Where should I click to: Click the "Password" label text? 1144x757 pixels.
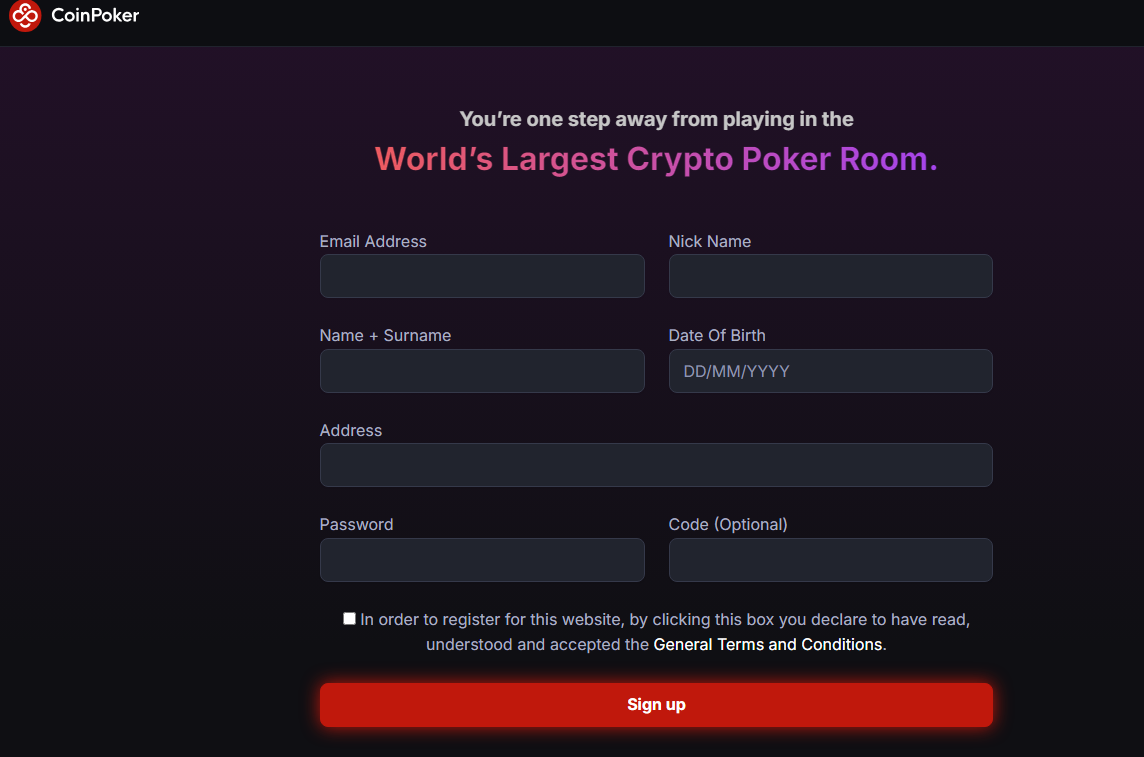[x=356, y=524]
